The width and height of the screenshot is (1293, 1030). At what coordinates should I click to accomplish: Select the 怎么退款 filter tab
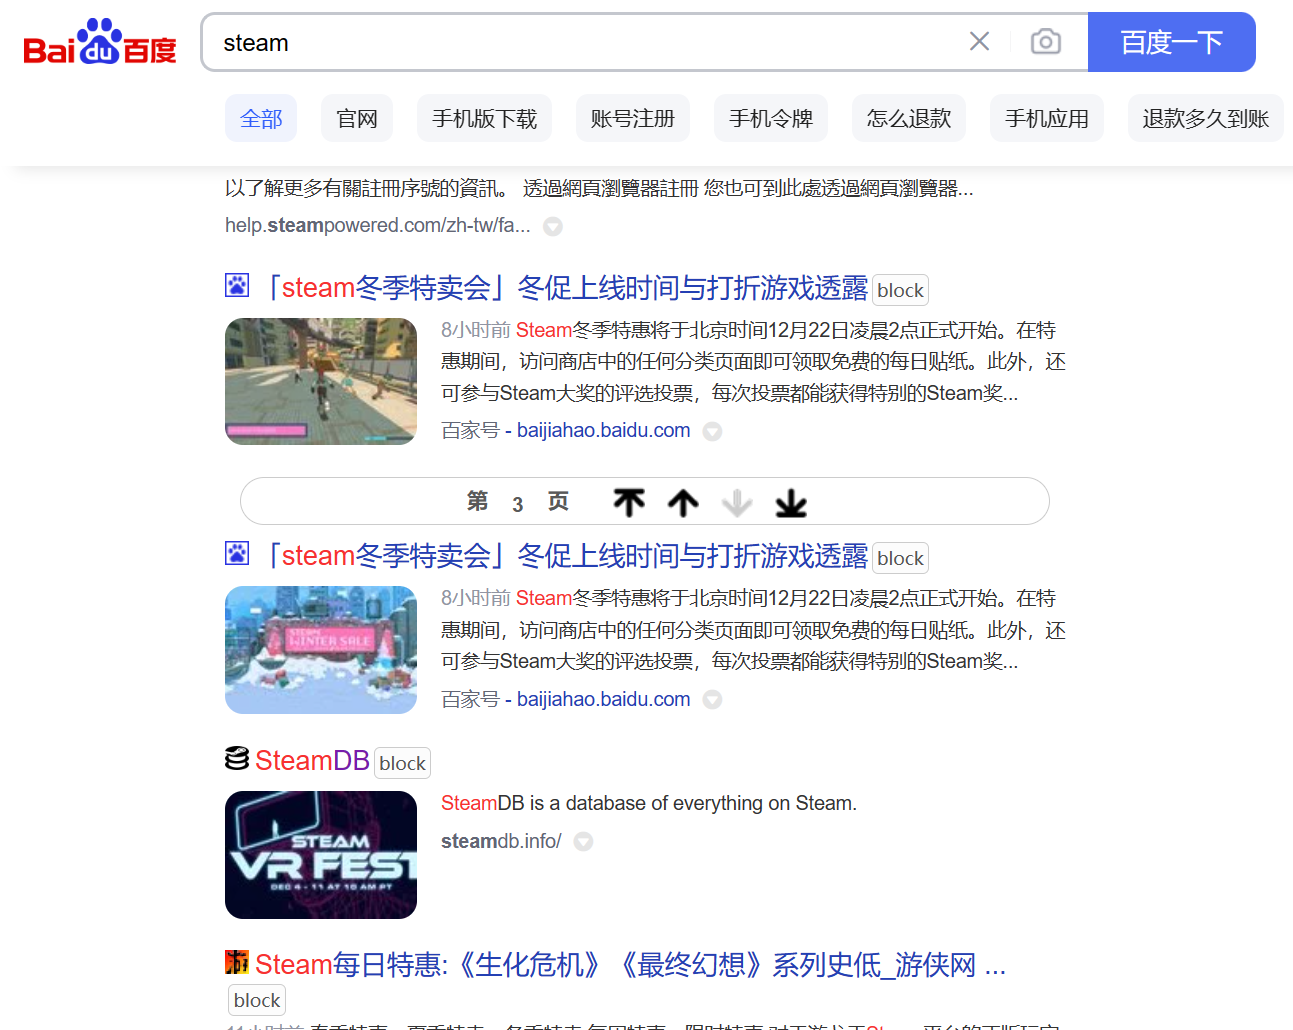(909, 119)
